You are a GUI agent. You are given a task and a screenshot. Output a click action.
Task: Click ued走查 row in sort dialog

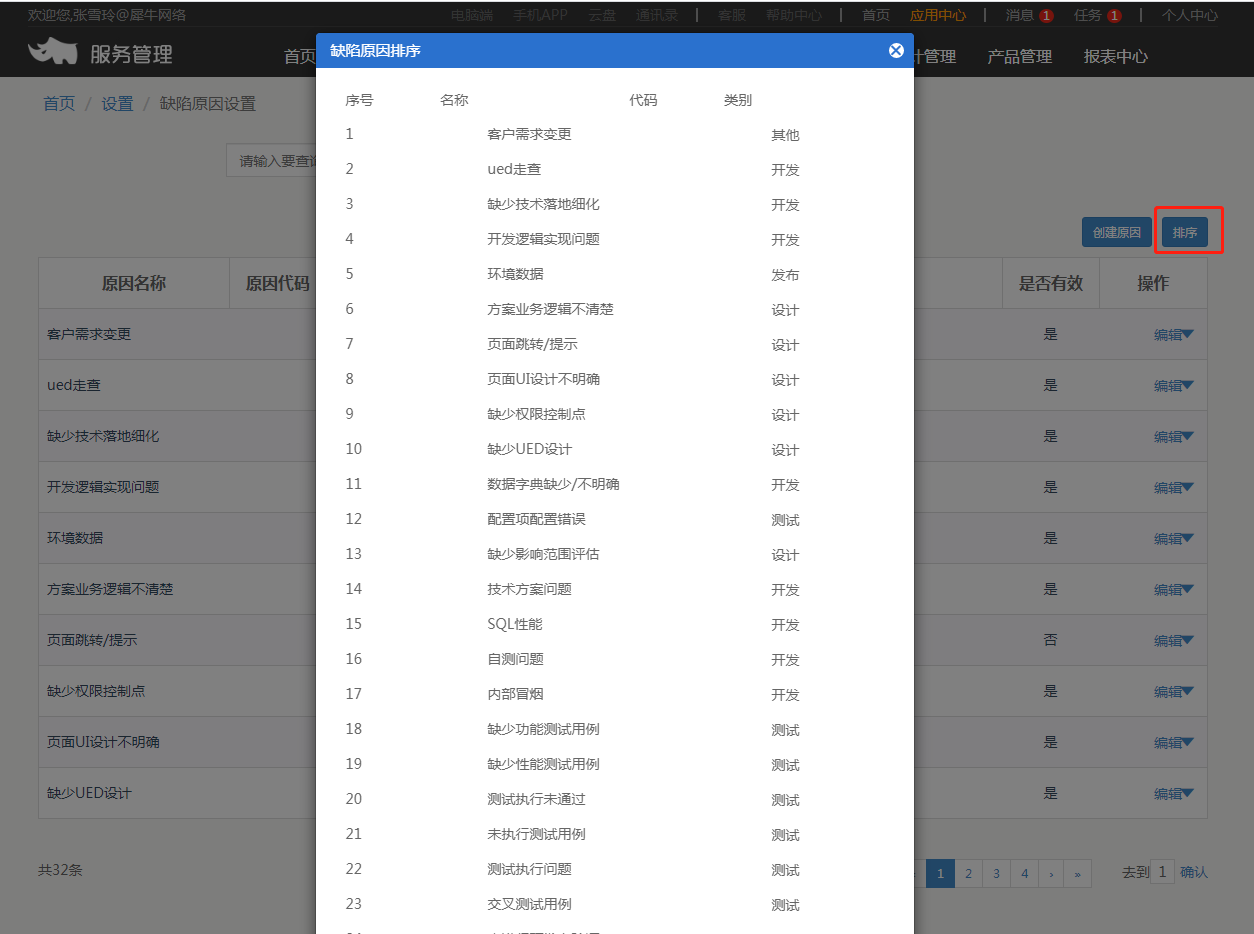pos(615,169)
